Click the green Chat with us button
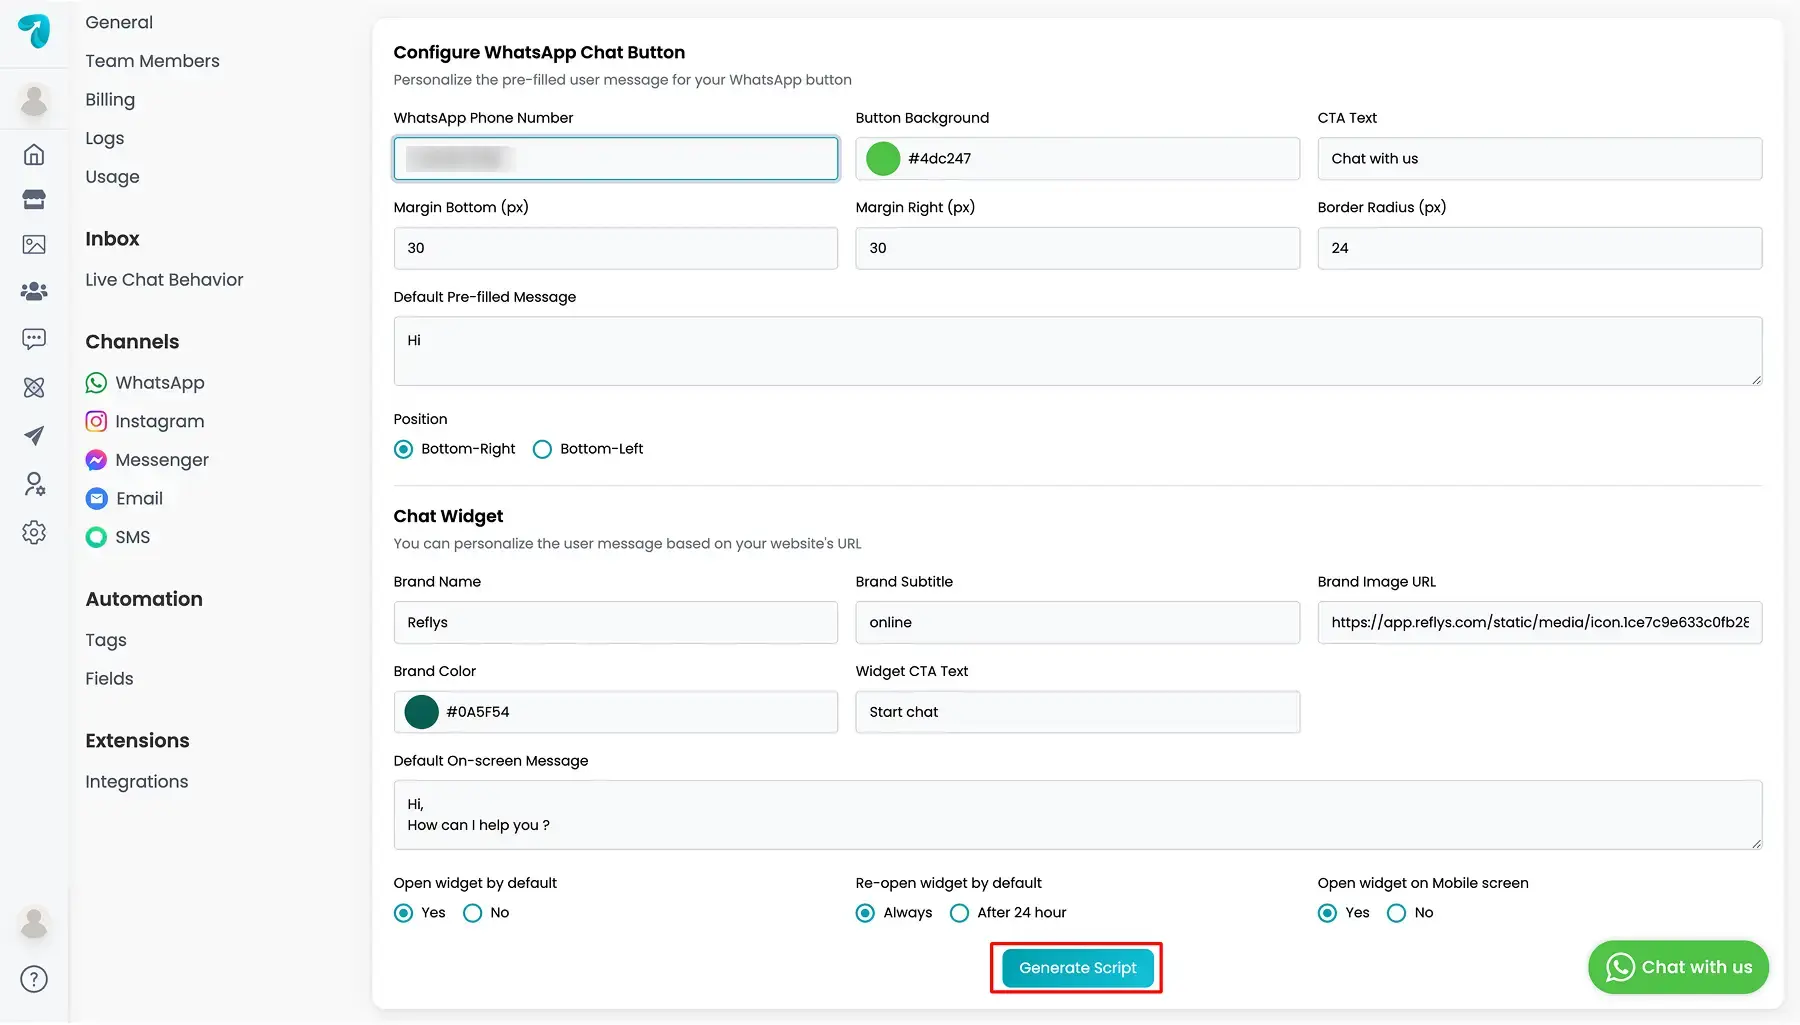The image size is (1800, 1025). [1678, 967]
